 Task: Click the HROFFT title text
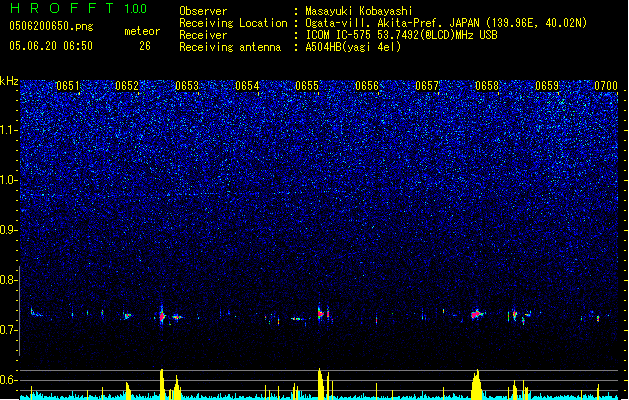62,8
